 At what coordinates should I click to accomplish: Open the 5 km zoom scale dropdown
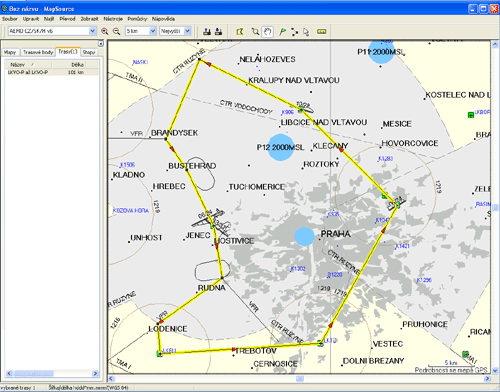click(x=141, y=31)
